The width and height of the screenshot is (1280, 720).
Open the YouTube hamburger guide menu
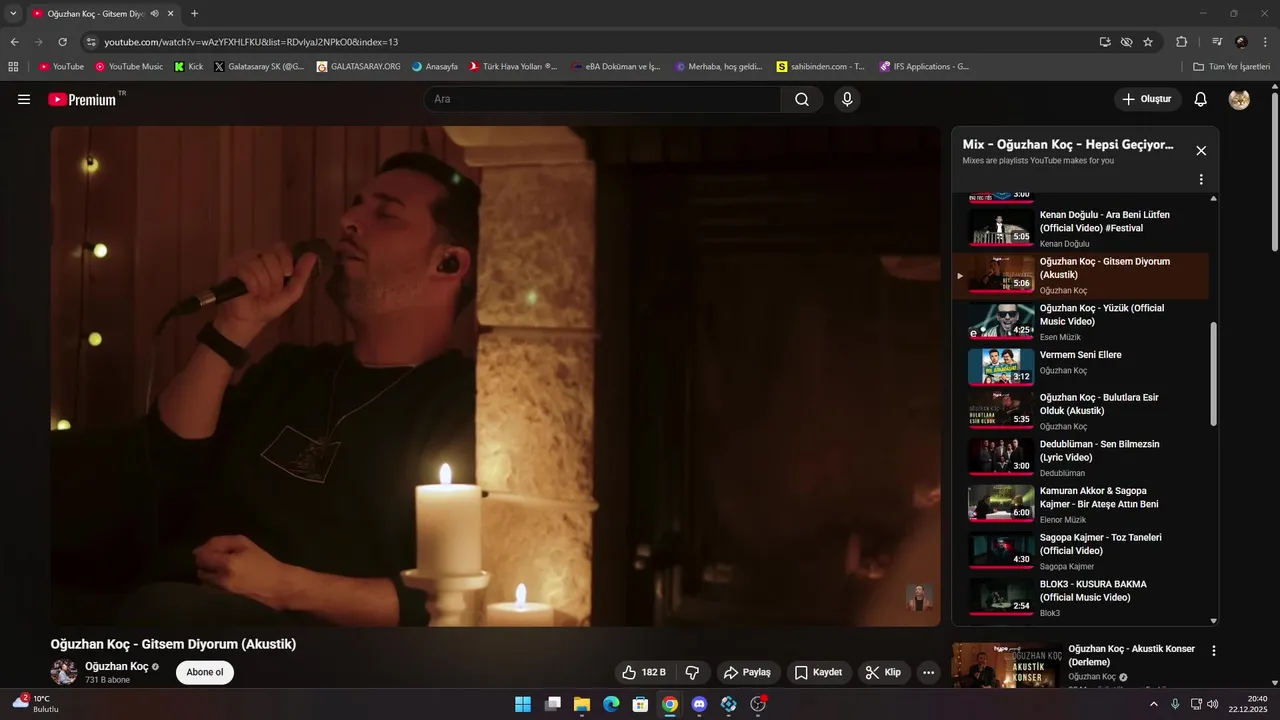tap(24, 99)
